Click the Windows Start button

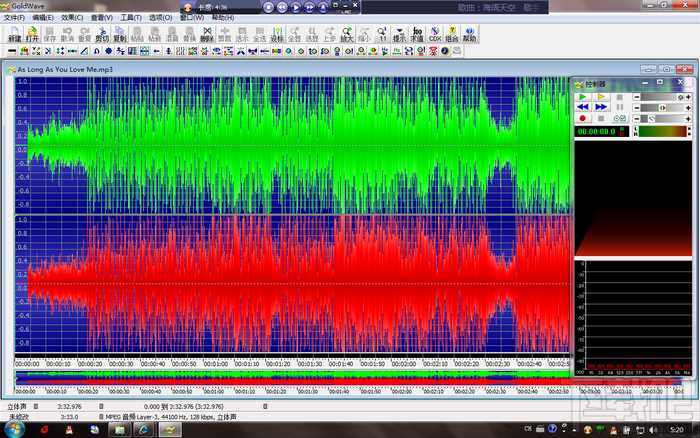pos(14,428)
